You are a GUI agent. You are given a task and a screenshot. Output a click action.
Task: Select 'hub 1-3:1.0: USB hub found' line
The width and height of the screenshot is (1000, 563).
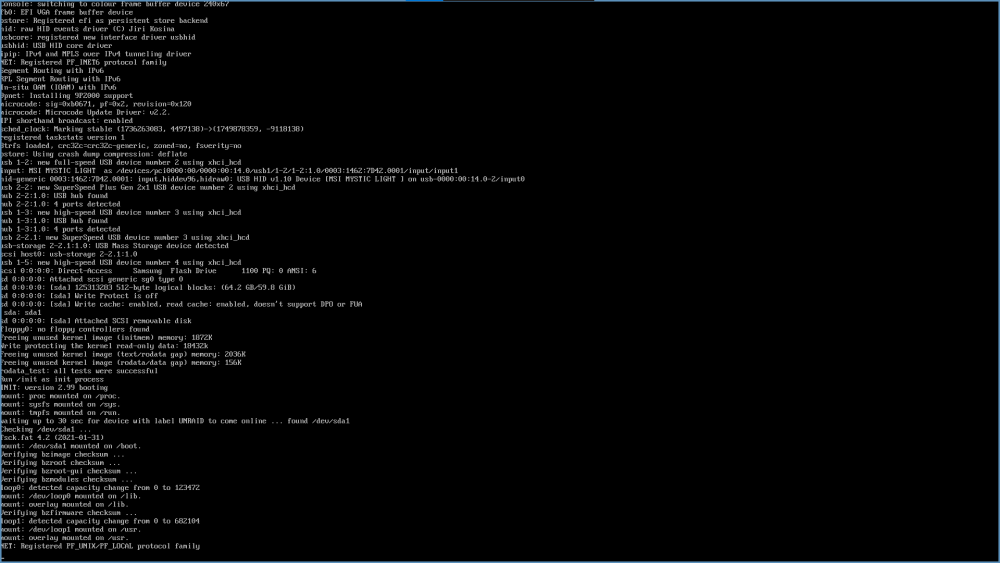point(54,221)
